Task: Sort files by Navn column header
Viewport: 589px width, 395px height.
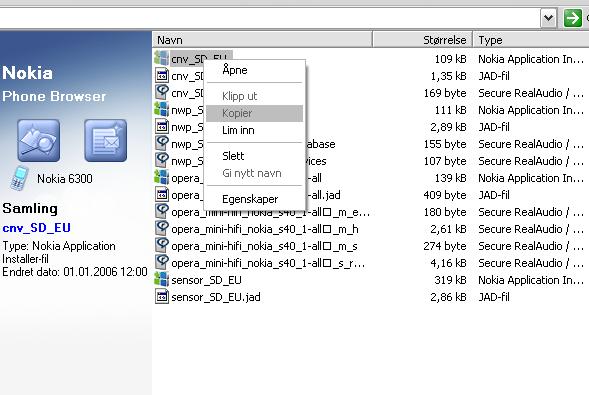Action: pyautogui.click(x=262, y=40)
